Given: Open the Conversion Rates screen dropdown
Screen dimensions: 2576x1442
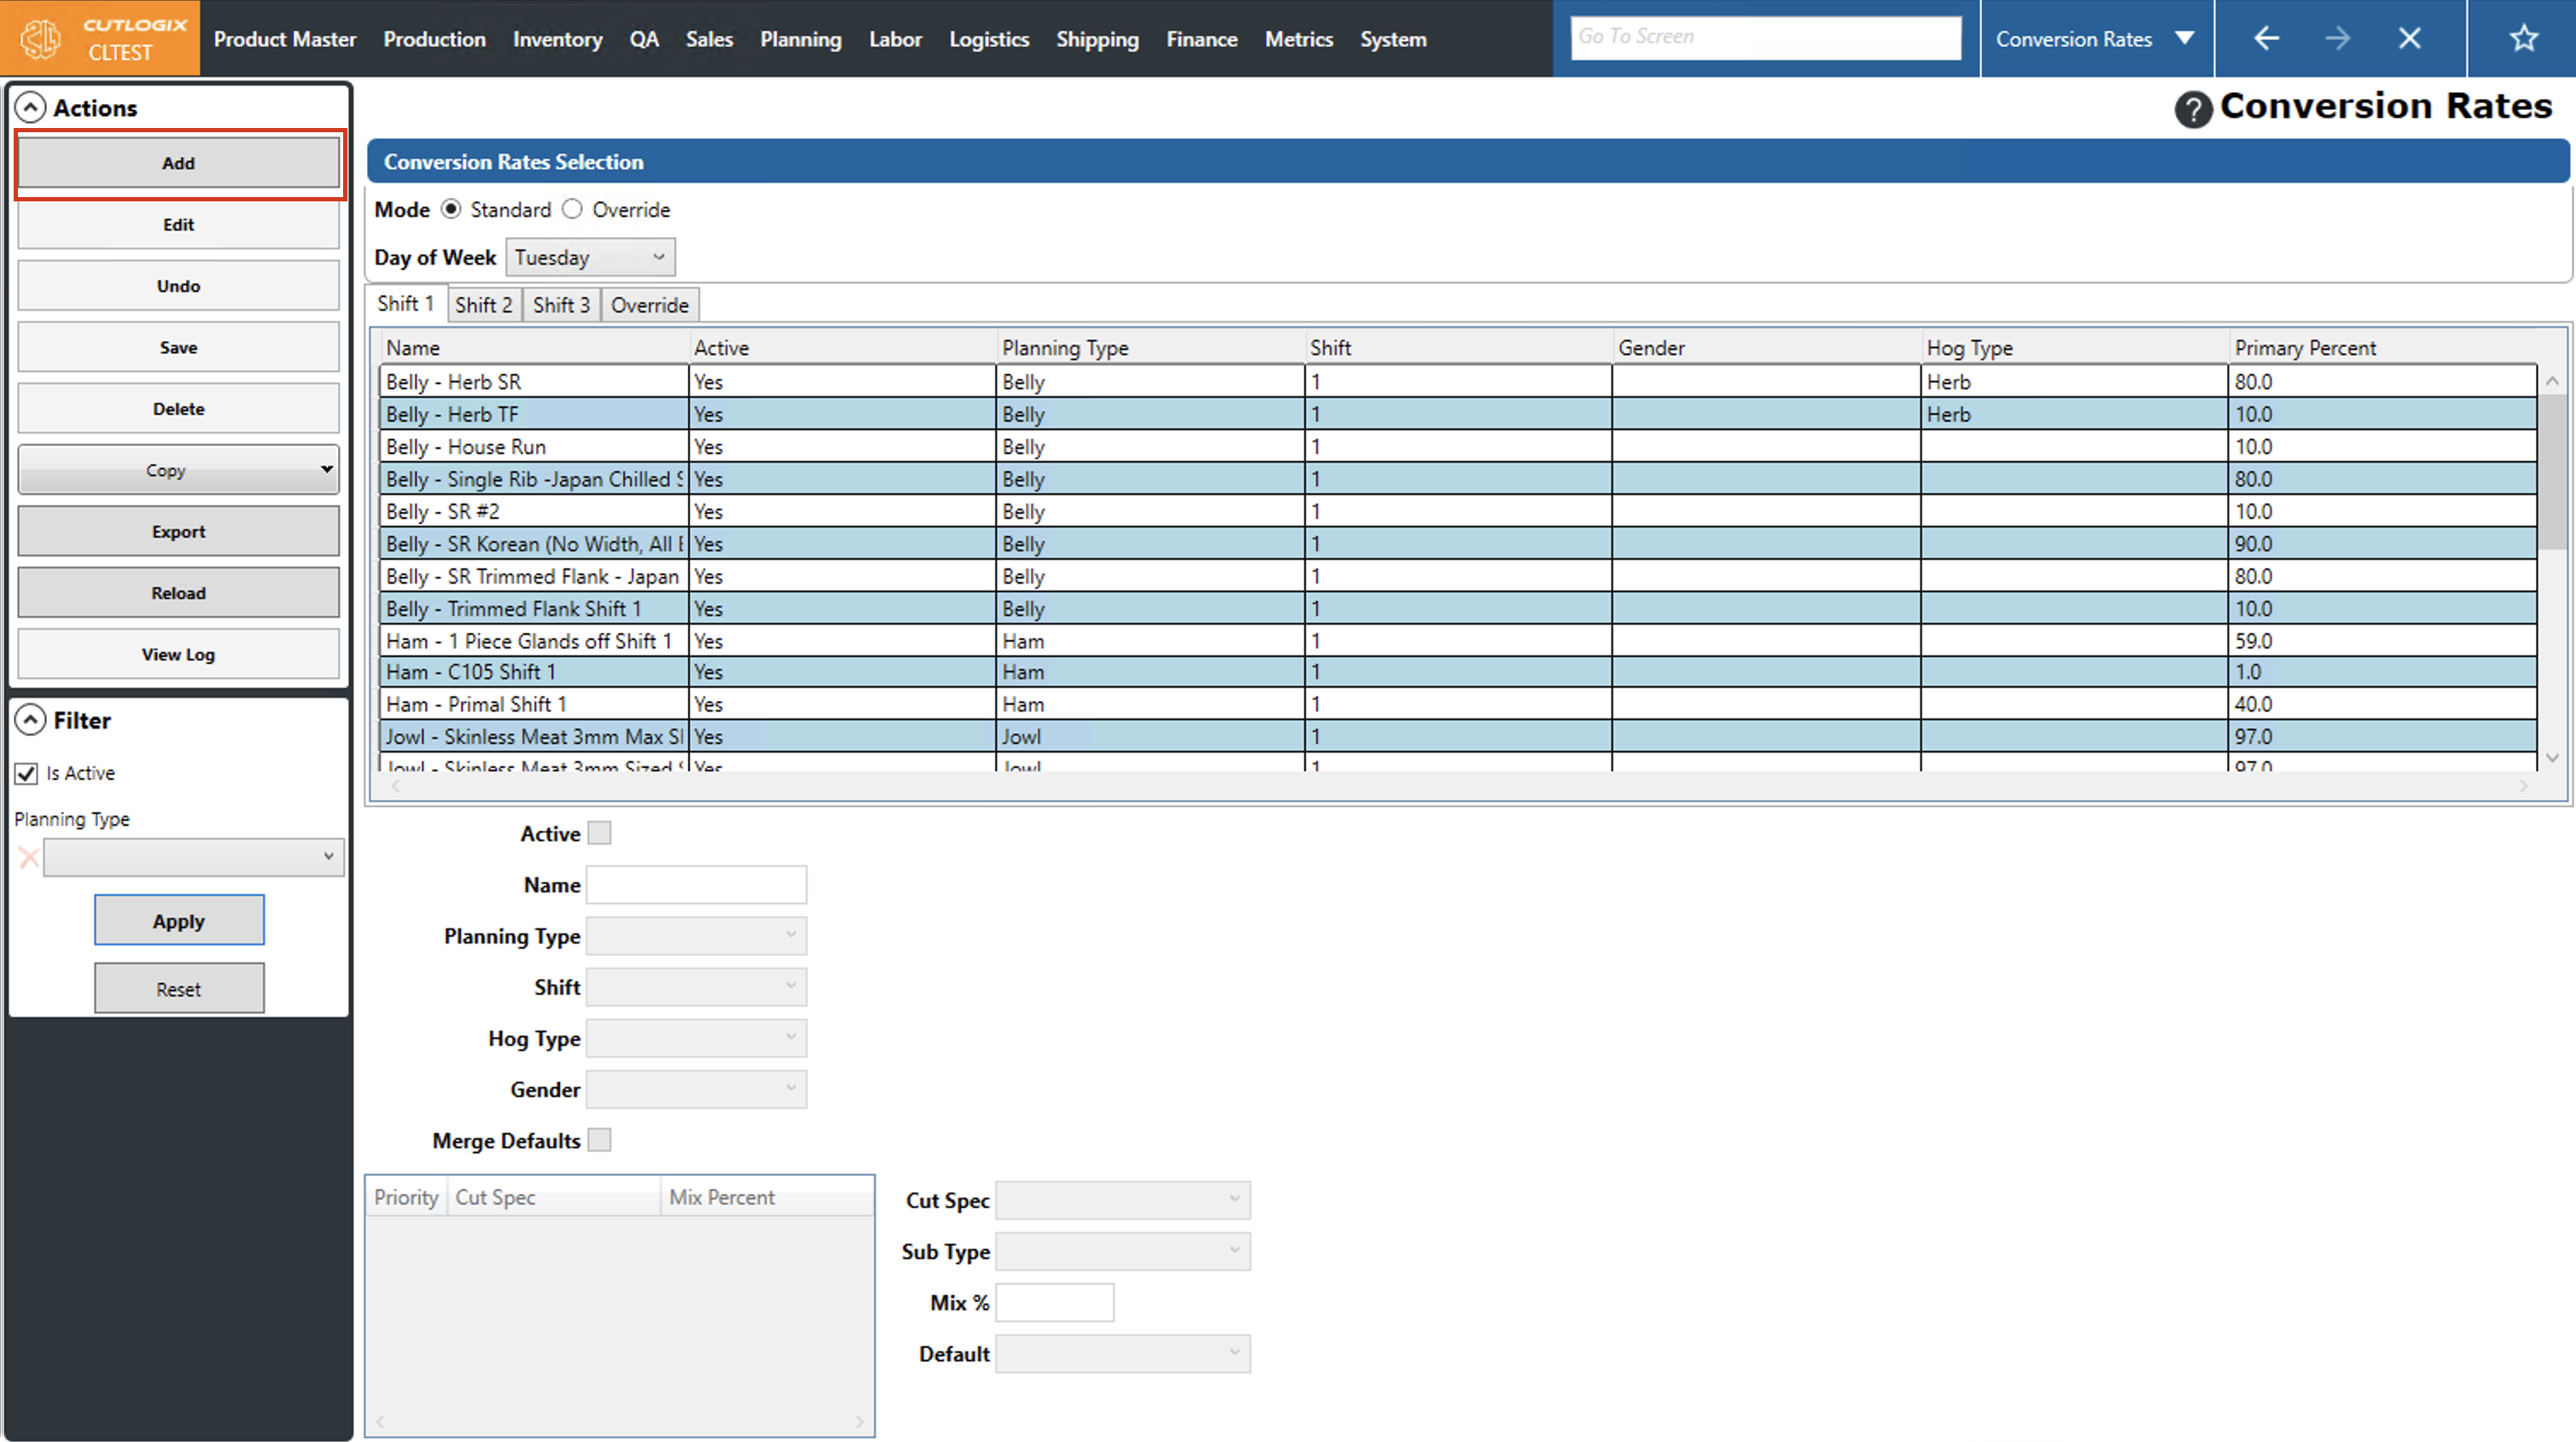Looking at the screenshot, I should tap(2185, 38).
